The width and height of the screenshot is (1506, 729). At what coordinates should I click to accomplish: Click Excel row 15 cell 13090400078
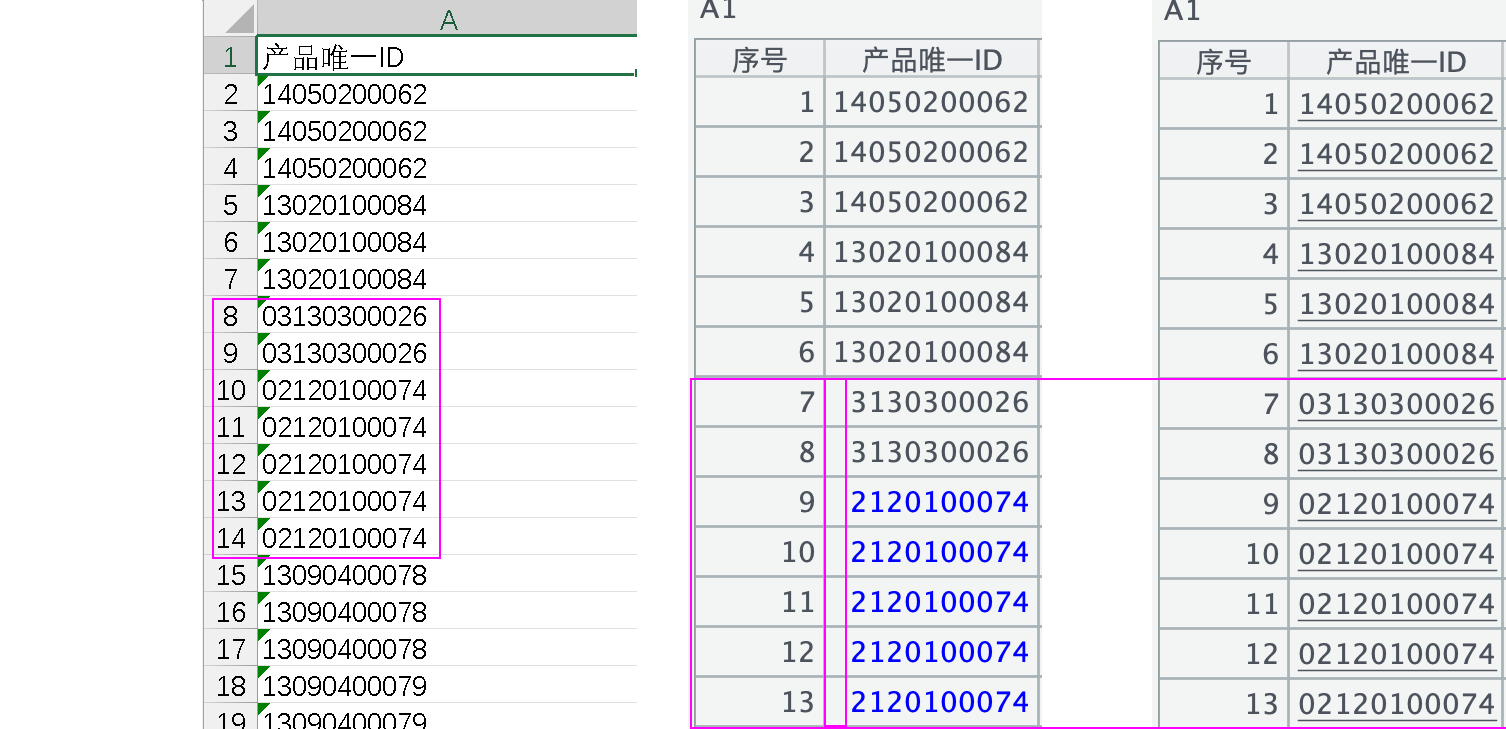[344, 575]
